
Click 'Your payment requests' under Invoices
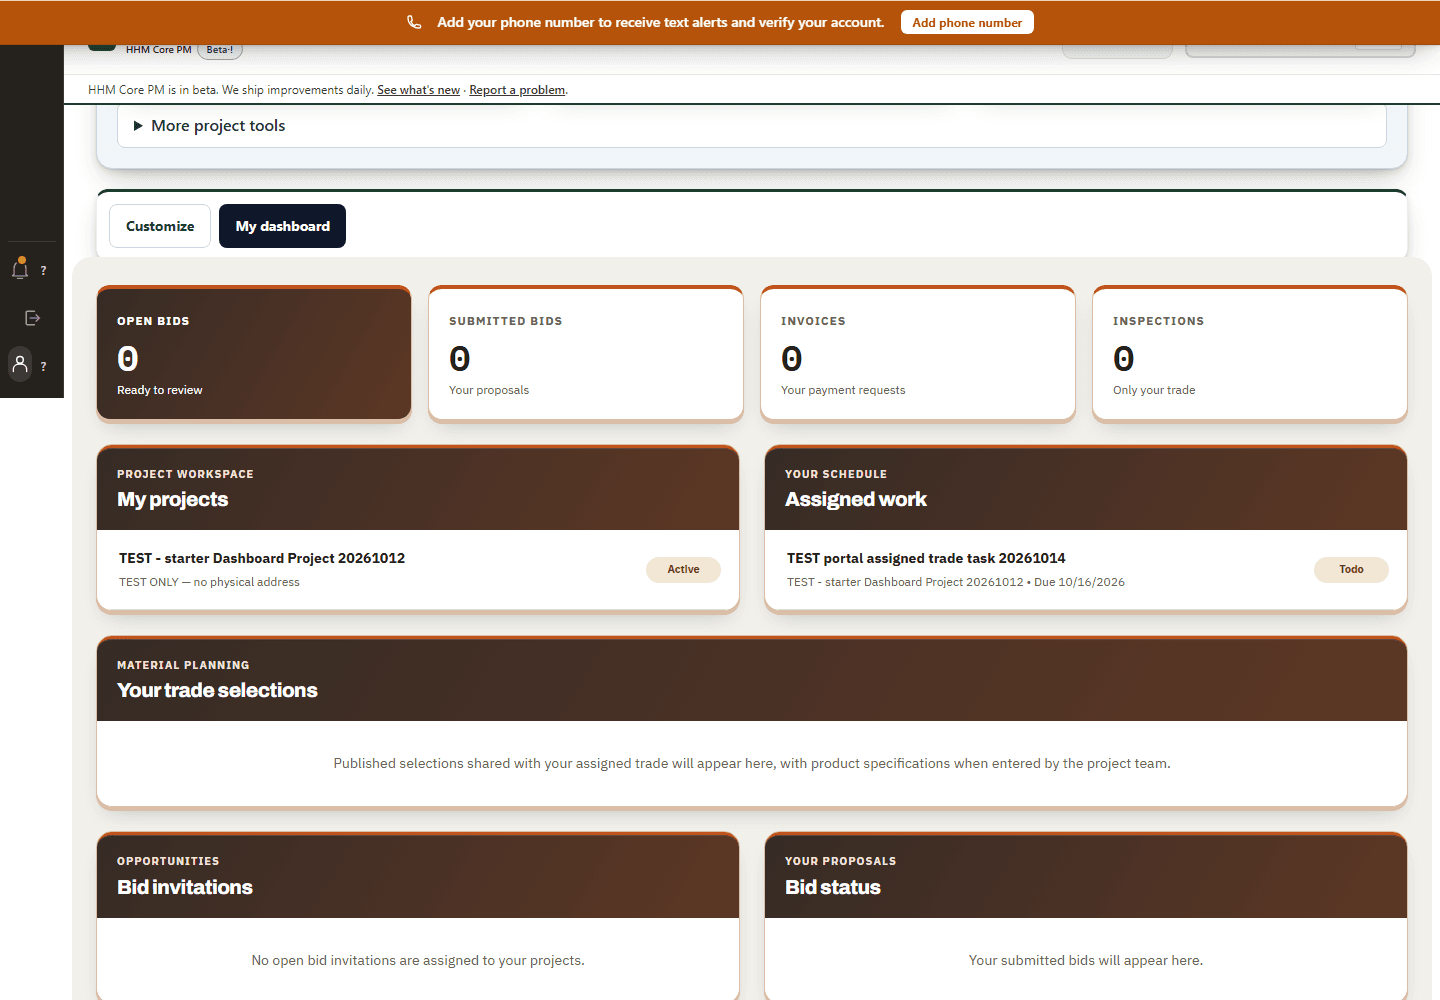coord(843,390)
